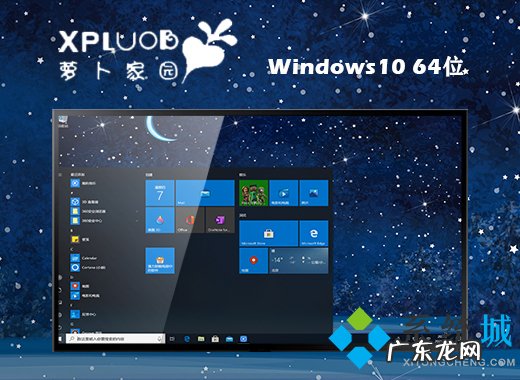This screenshot has height=380, width=520.
Task: Open user account icon in Start rail
Action: coord(60,277)
